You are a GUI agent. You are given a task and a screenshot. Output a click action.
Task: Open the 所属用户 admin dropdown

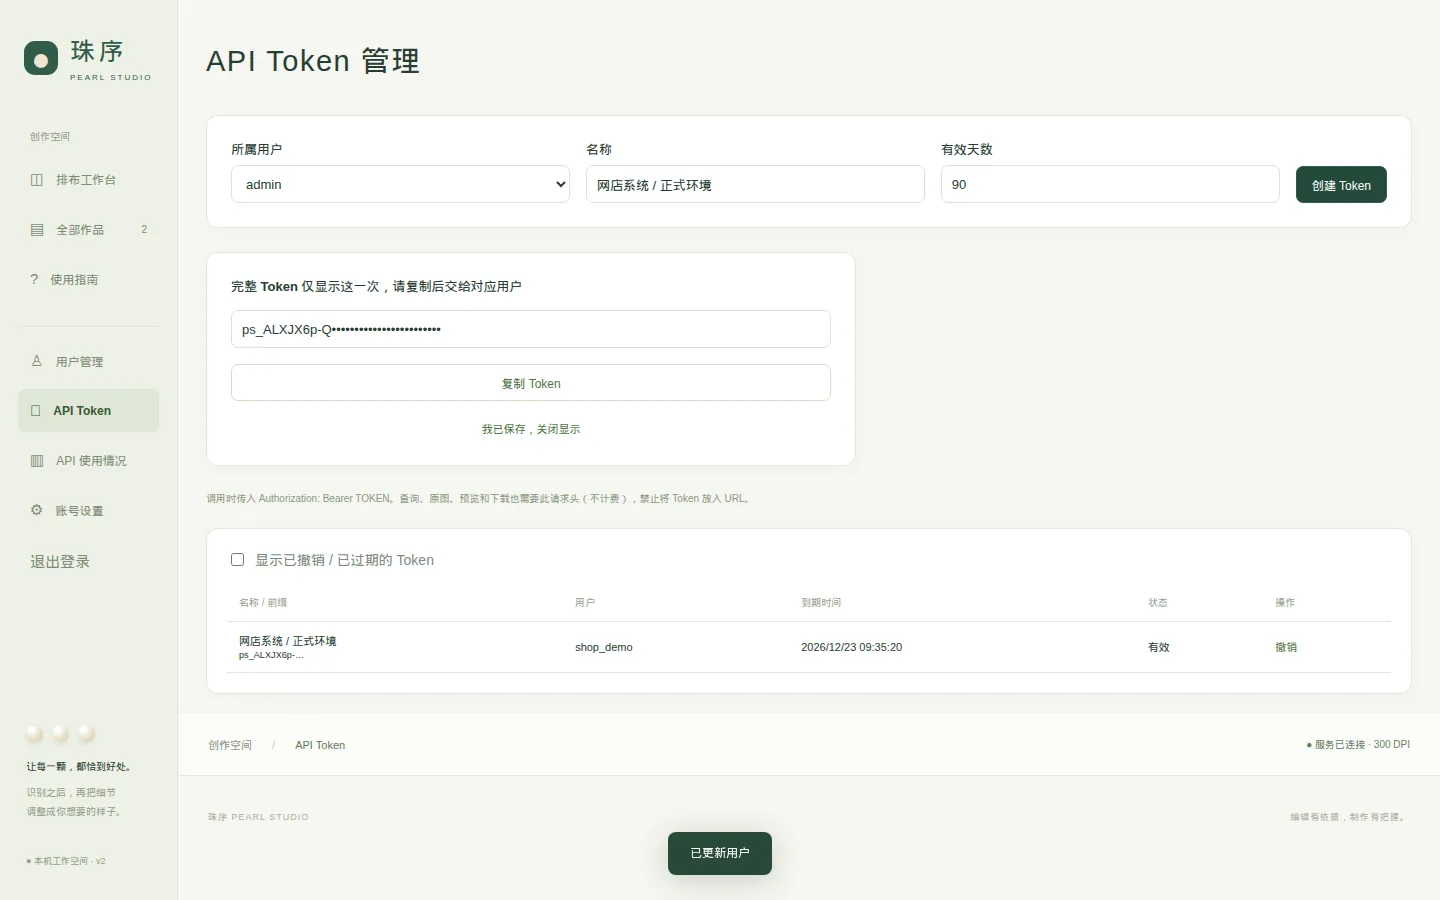400,184
